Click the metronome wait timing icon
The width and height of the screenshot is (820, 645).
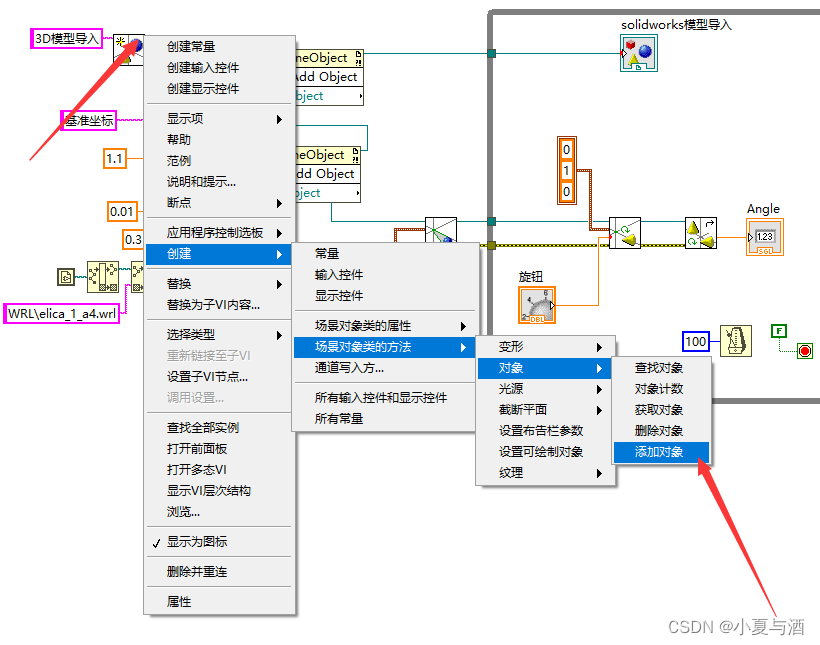735,340
